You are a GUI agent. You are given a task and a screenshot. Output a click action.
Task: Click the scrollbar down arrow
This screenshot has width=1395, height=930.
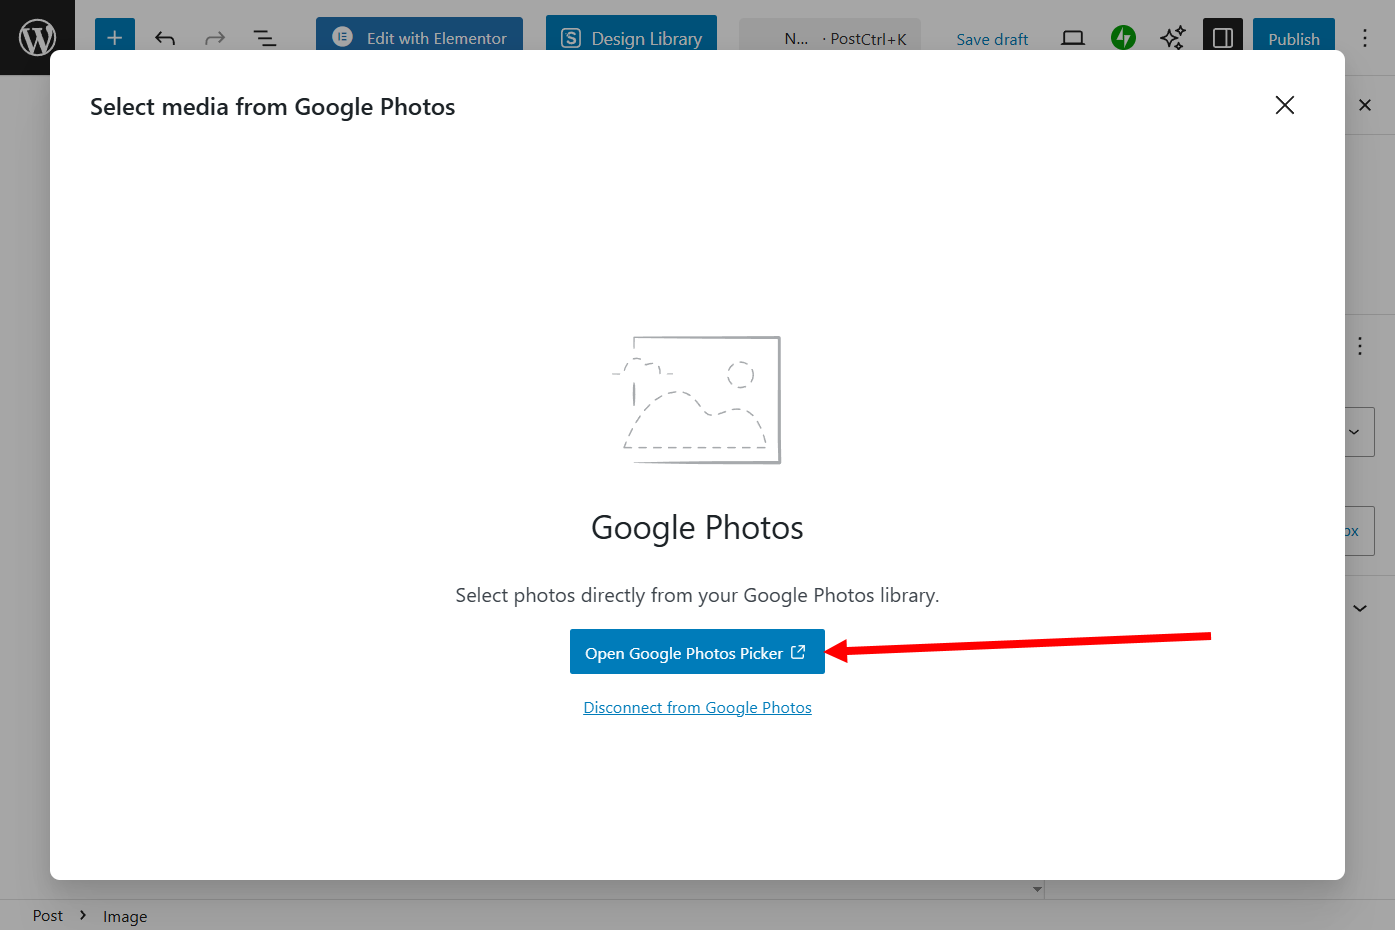pyautogui.click(x=1037, y=889)
